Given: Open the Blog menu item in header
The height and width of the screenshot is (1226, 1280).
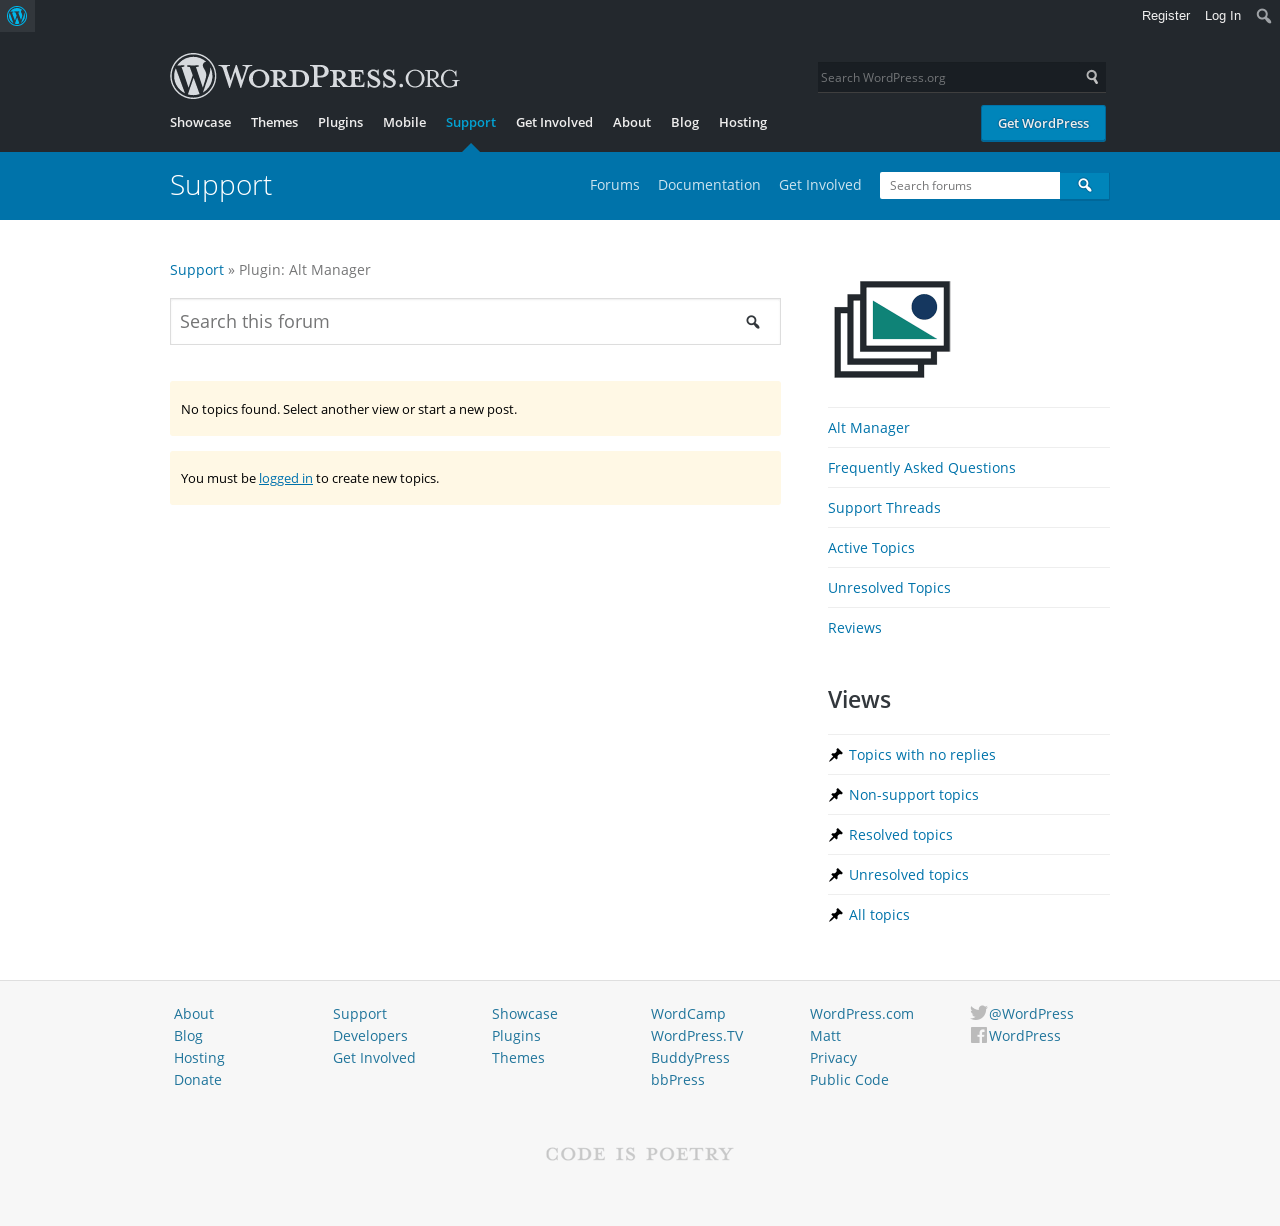Looking at the screenshot, I should (685, 122).
